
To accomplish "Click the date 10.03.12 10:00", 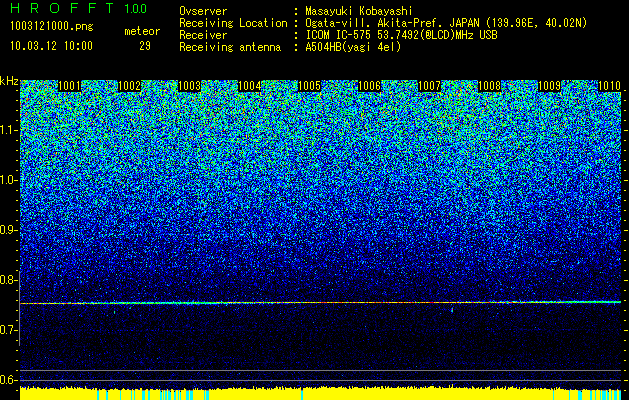I will (x=51, y=46).
